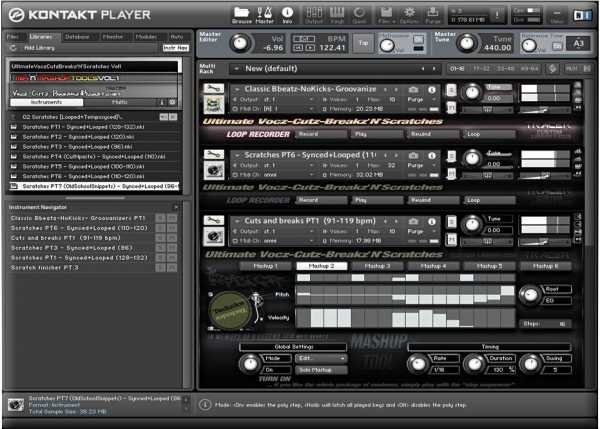Open the Quick-load icon

tap(359, 13)
